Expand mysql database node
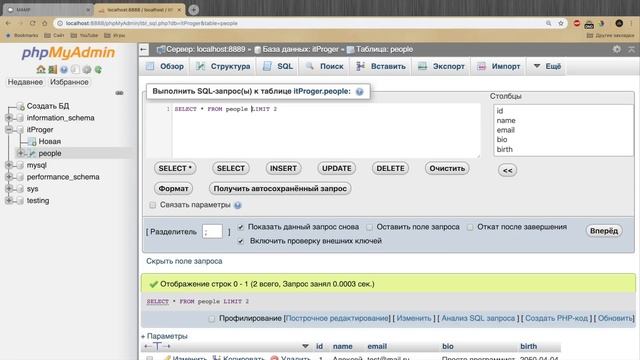This screenshot has height=360, width=640. pyautogui.click(x=9, y=165)
